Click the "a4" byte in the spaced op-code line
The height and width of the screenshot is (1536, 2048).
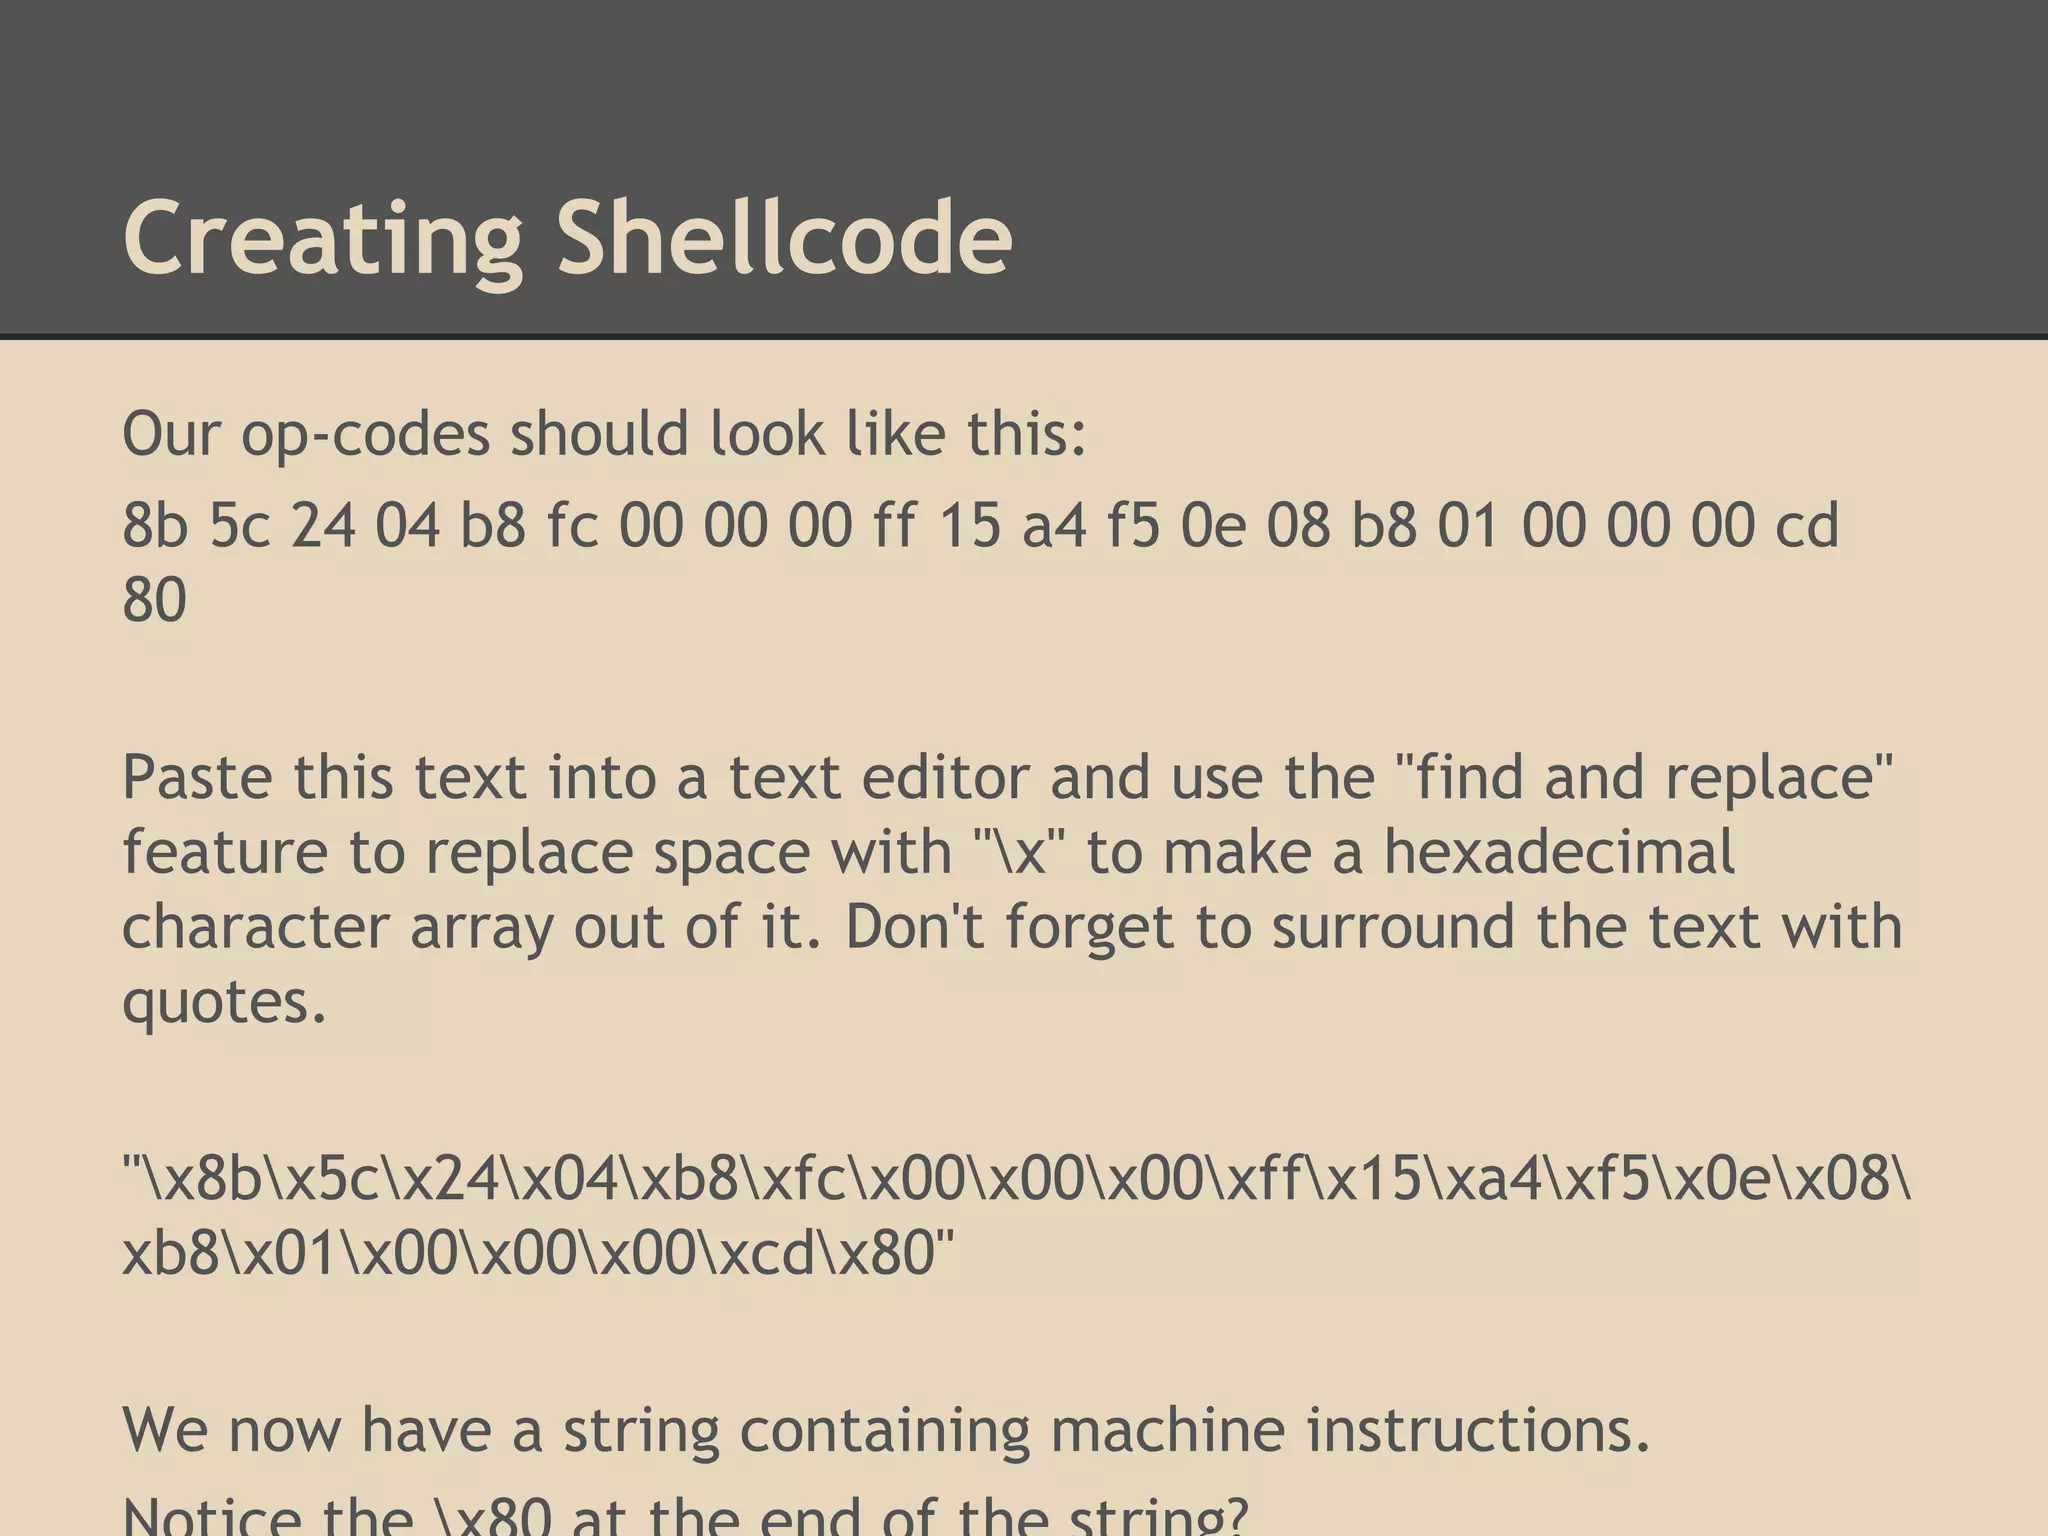pos(1054,525)
